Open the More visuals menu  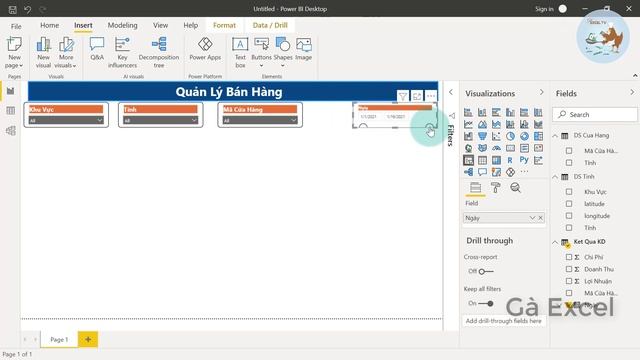point(66,53)
